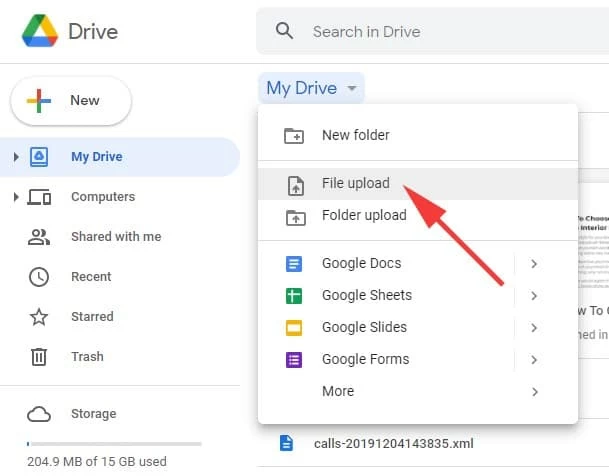Click the Google Docs icon in menu
Image resolution: width=609 pixels, height=476 pixels.
pos(294,264)
